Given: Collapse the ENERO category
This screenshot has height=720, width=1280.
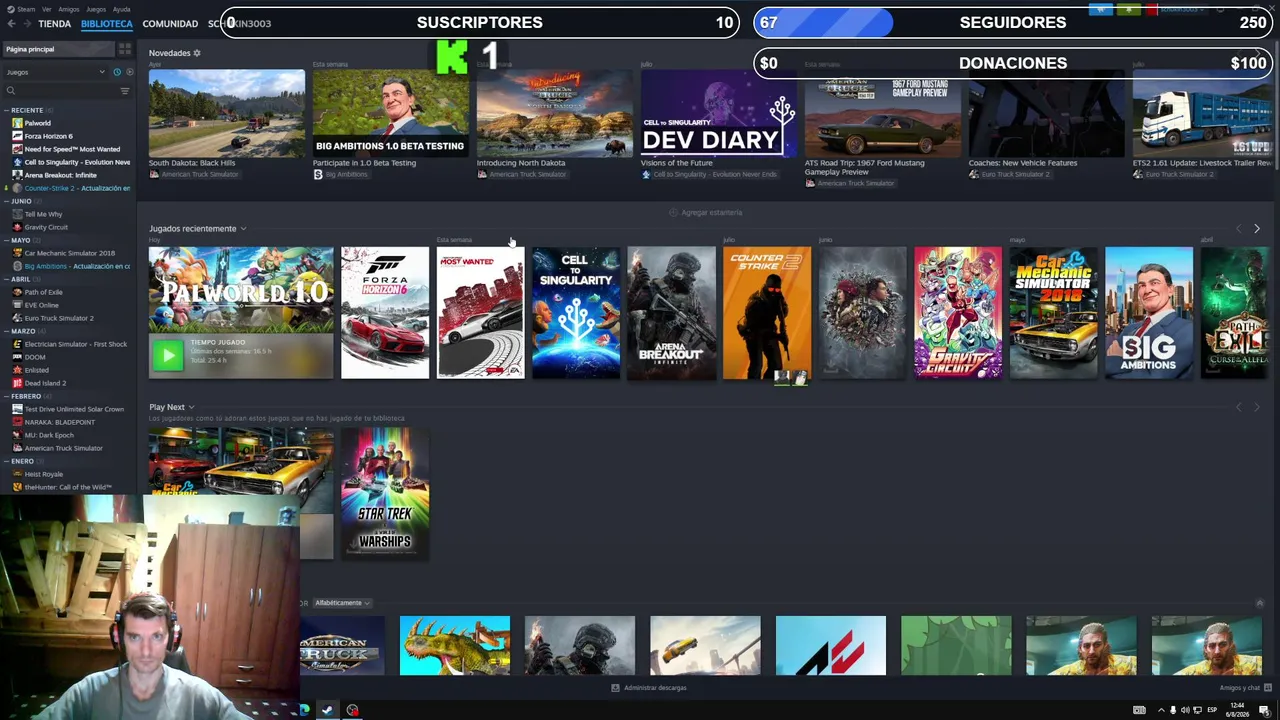Looking at the screenshot, I should [7, 461].
